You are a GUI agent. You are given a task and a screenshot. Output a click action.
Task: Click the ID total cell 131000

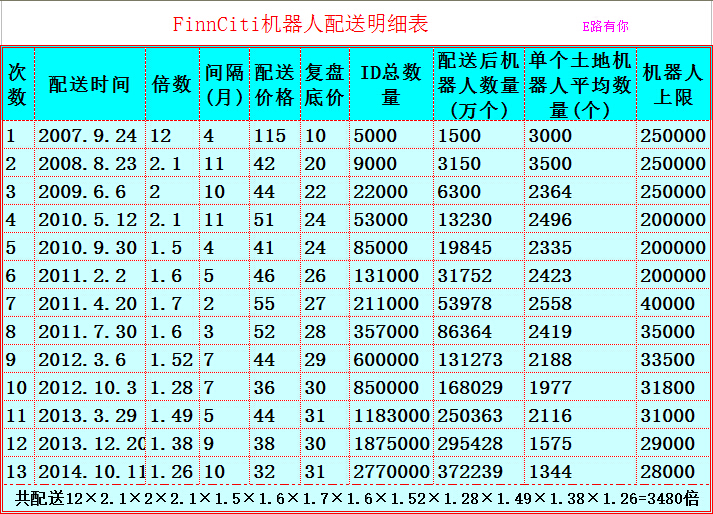391,275
